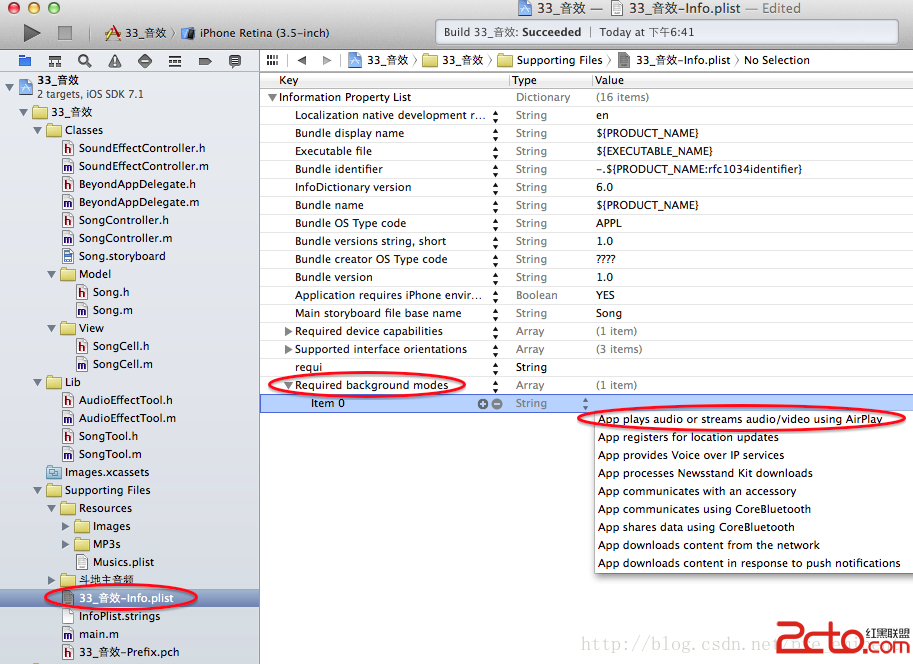Add a row with Item 0 plus button

click(x=483, y=404)
